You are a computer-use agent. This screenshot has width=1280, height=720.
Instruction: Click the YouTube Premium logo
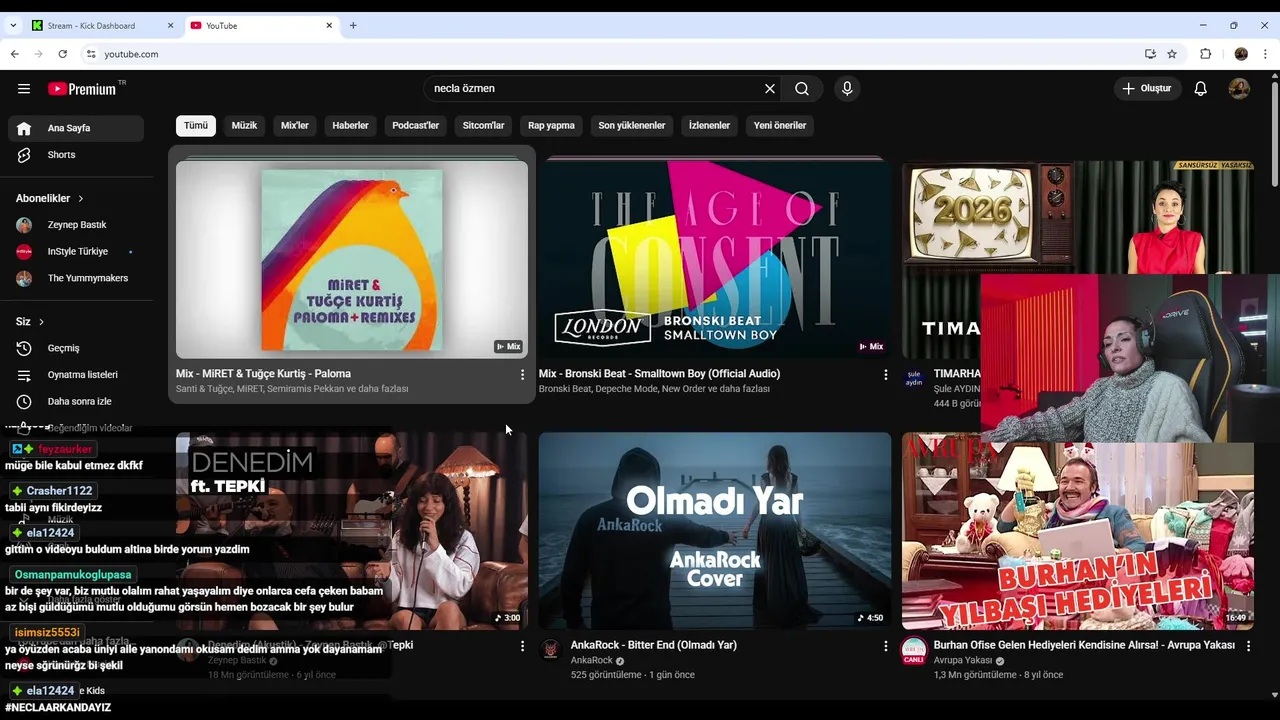pos(83,89)
